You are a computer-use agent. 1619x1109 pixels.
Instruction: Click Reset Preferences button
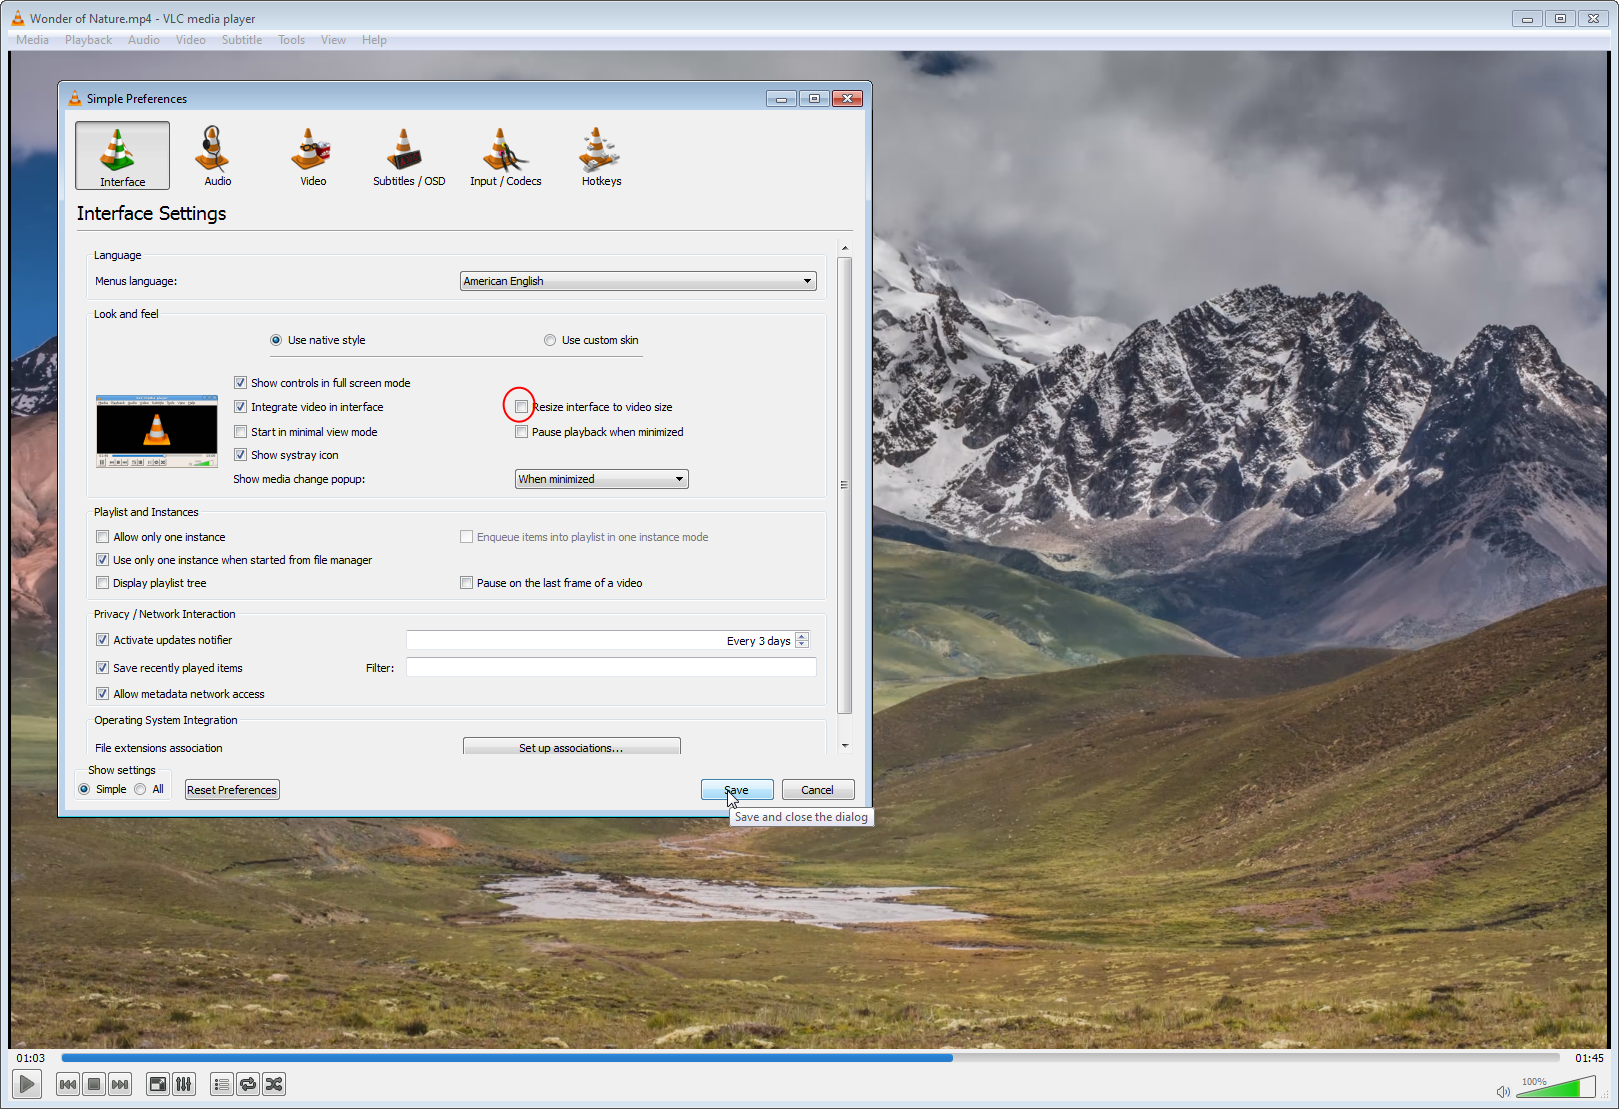232,790
